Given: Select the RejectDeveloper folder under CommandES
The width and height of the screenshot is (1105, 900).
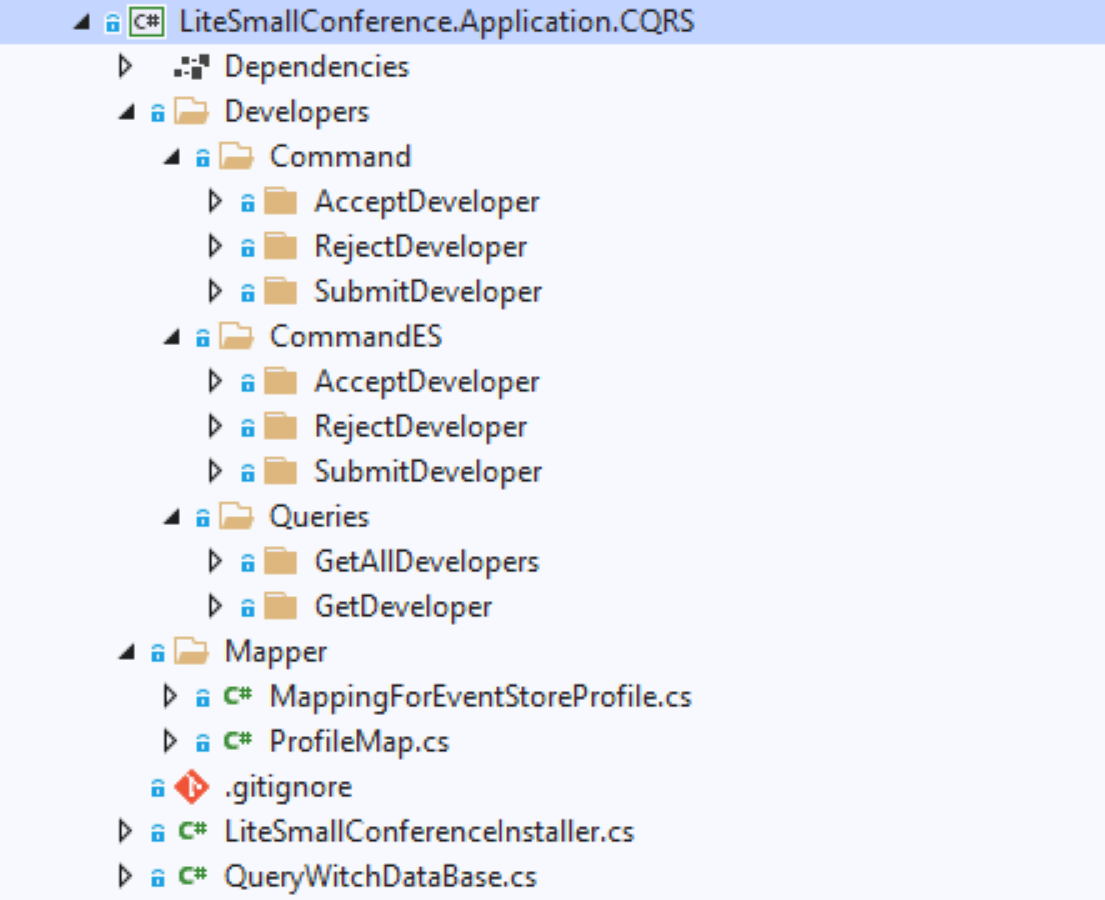Looking at the screenshot, I should [x=421, y=427].
